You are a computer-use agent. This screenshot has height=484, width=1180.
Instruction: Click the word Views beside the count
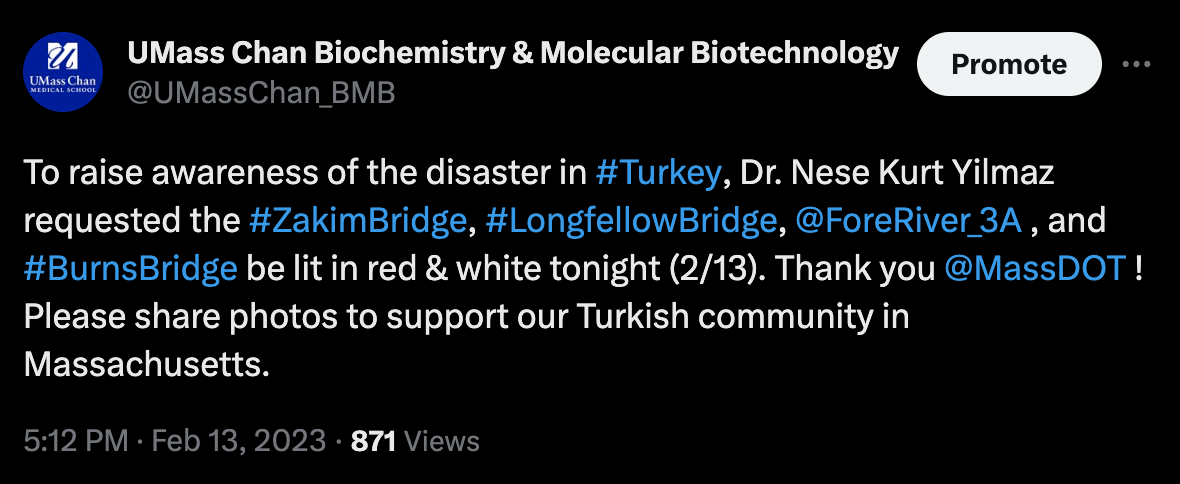(442, 440)
